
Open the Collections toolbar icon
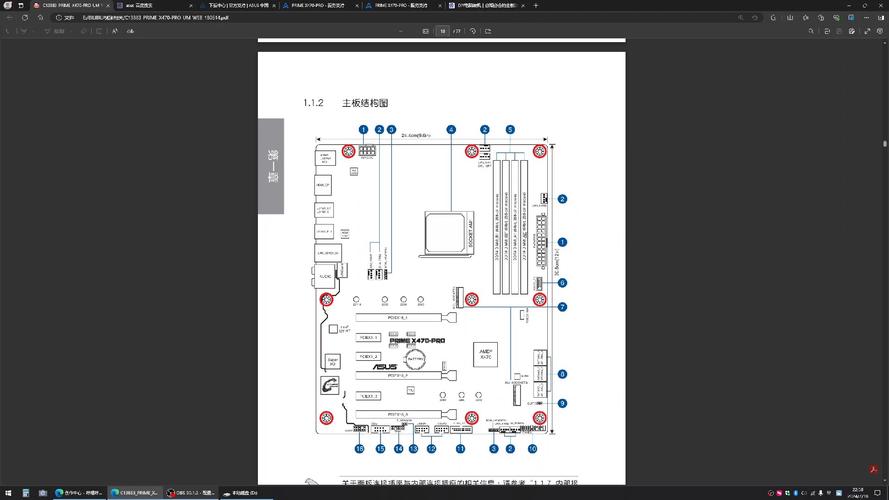(x=820, y=18)
